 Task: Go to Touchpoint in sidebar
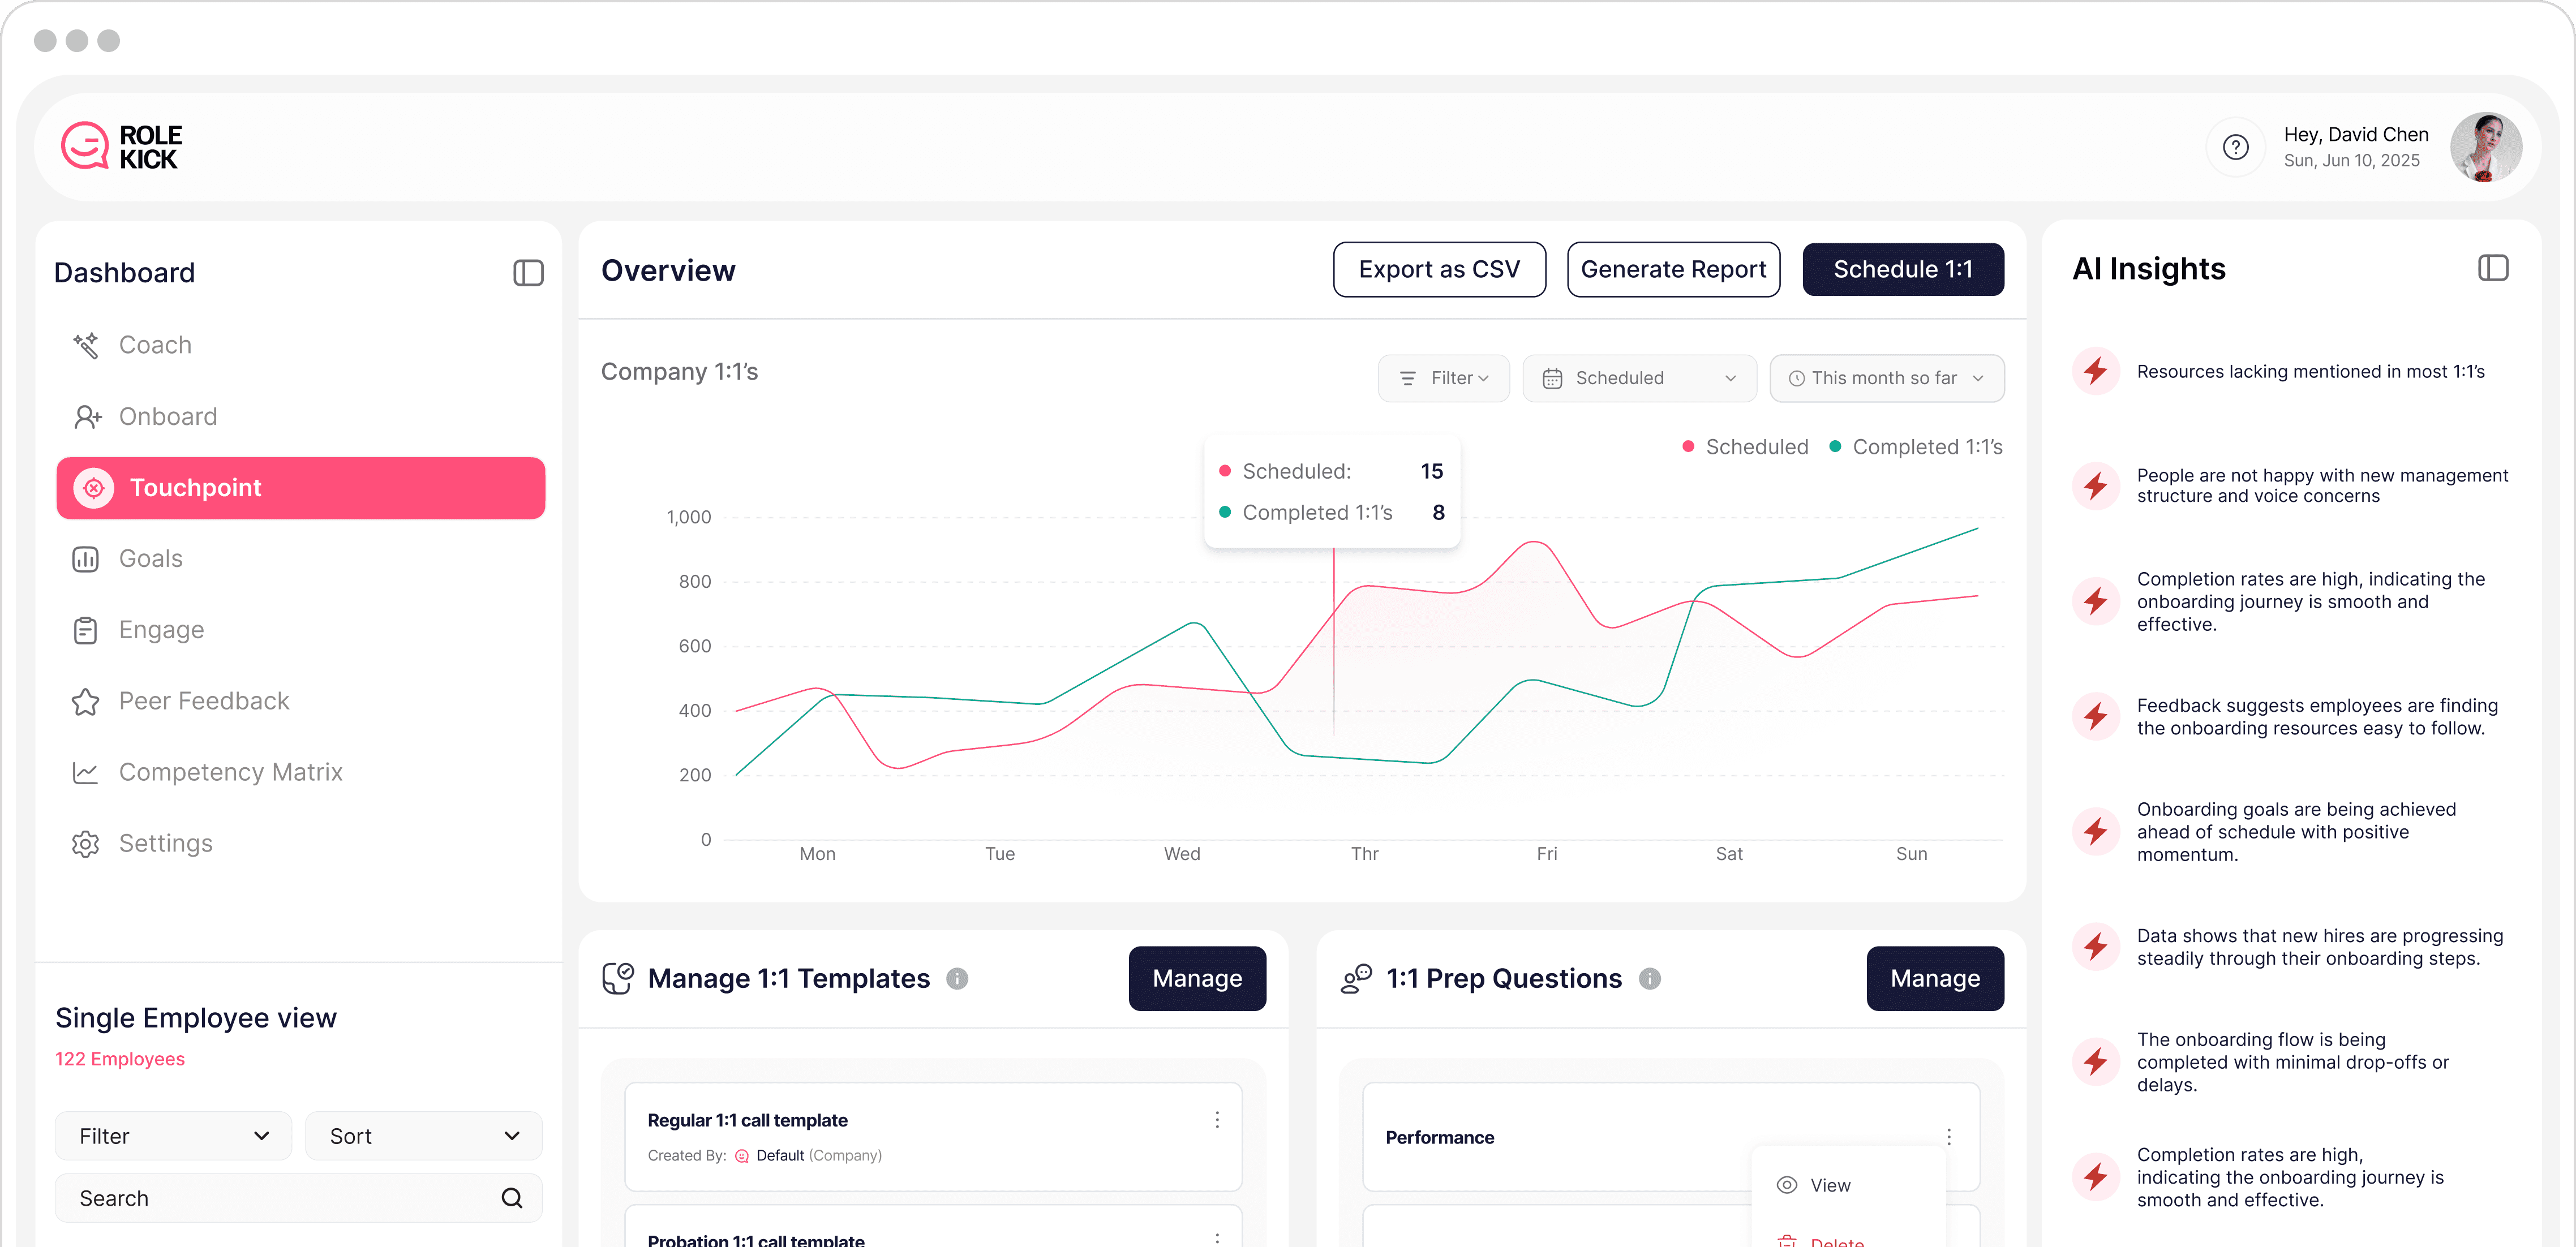click(x=300, y=488)
